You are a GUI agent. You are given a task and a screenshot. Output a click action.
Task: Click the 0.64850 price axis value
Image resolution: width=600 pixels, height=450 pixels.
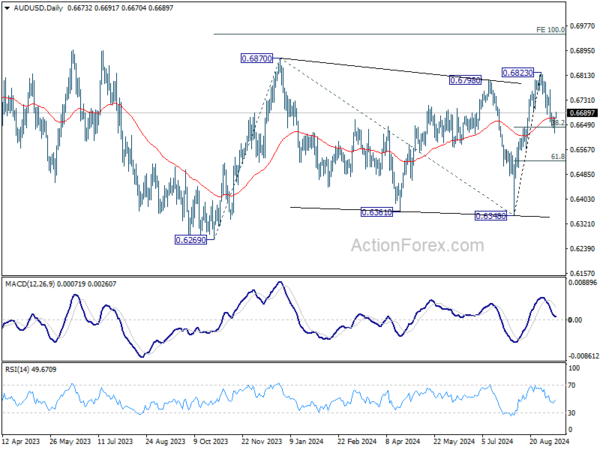pyautogui.click(x=582, y=174)
